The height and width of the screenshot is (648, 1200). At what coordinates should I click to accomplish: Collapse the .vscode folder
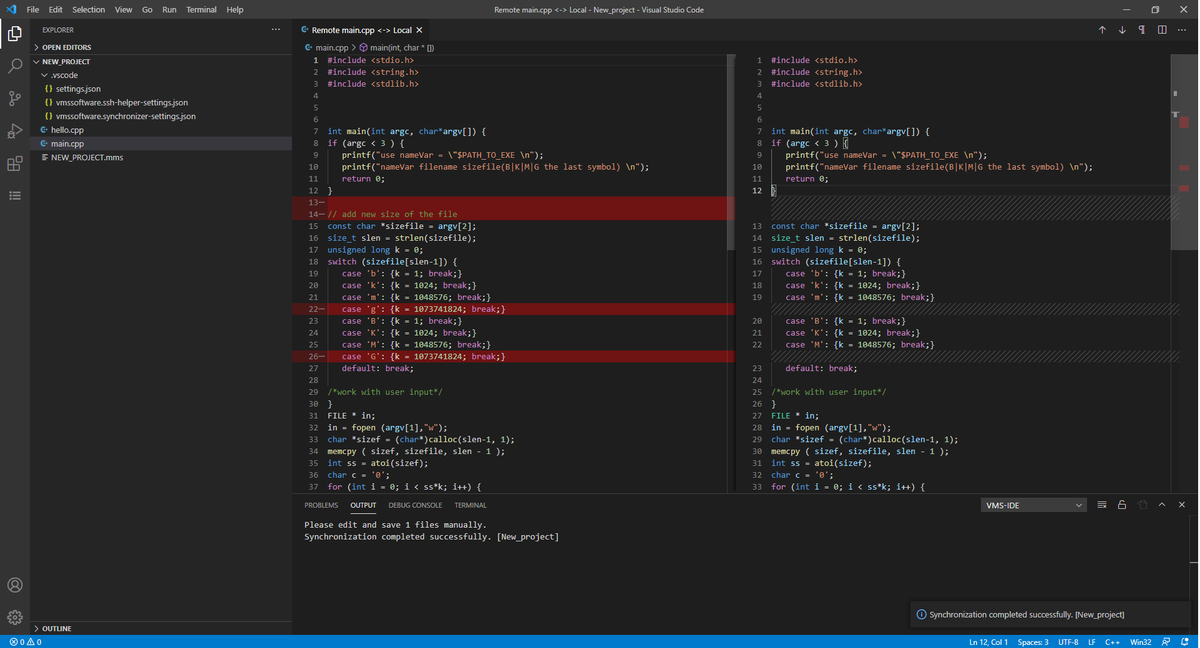64,75
